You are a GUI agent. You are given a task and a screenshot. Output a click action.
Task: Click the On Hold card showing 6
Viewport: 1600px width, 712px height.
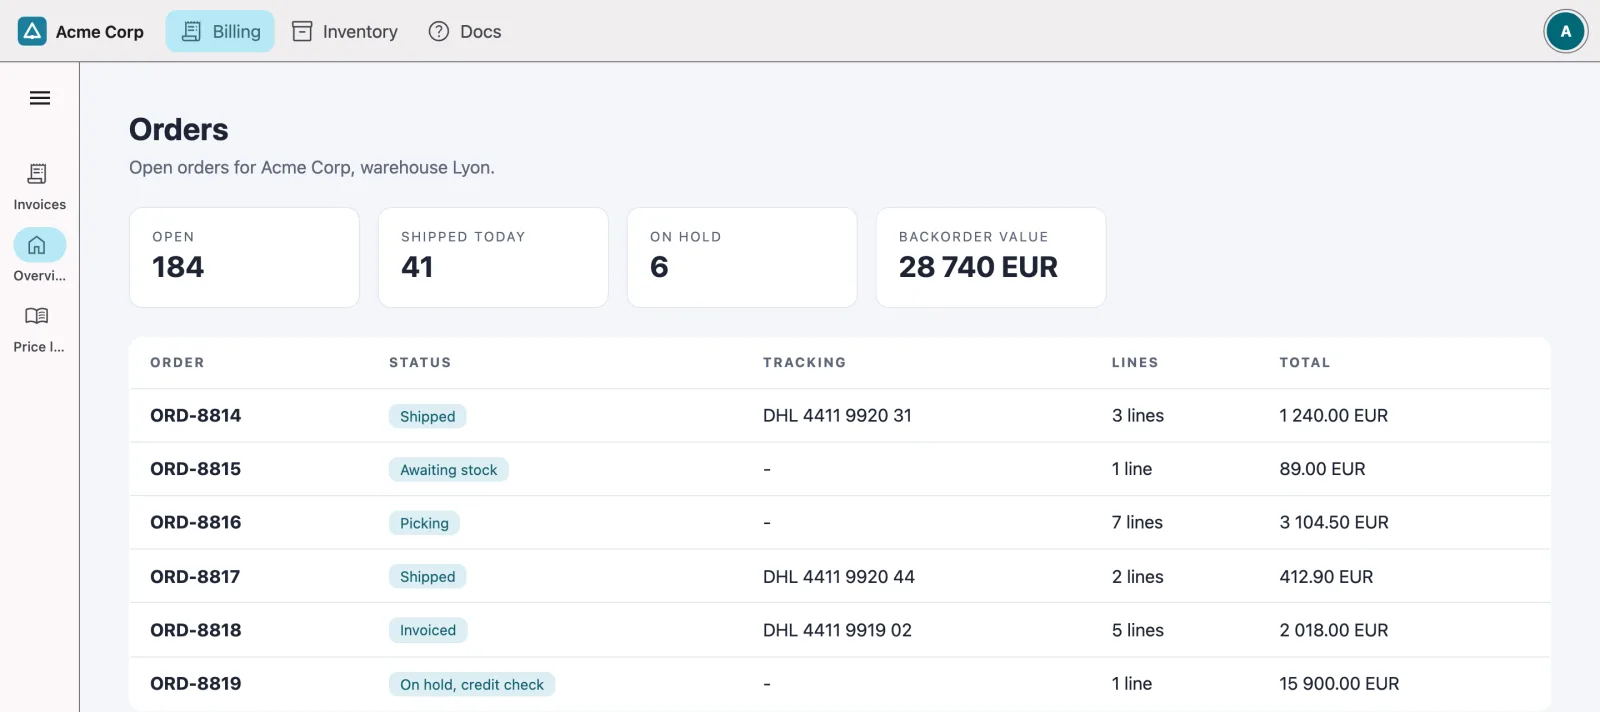742,257
